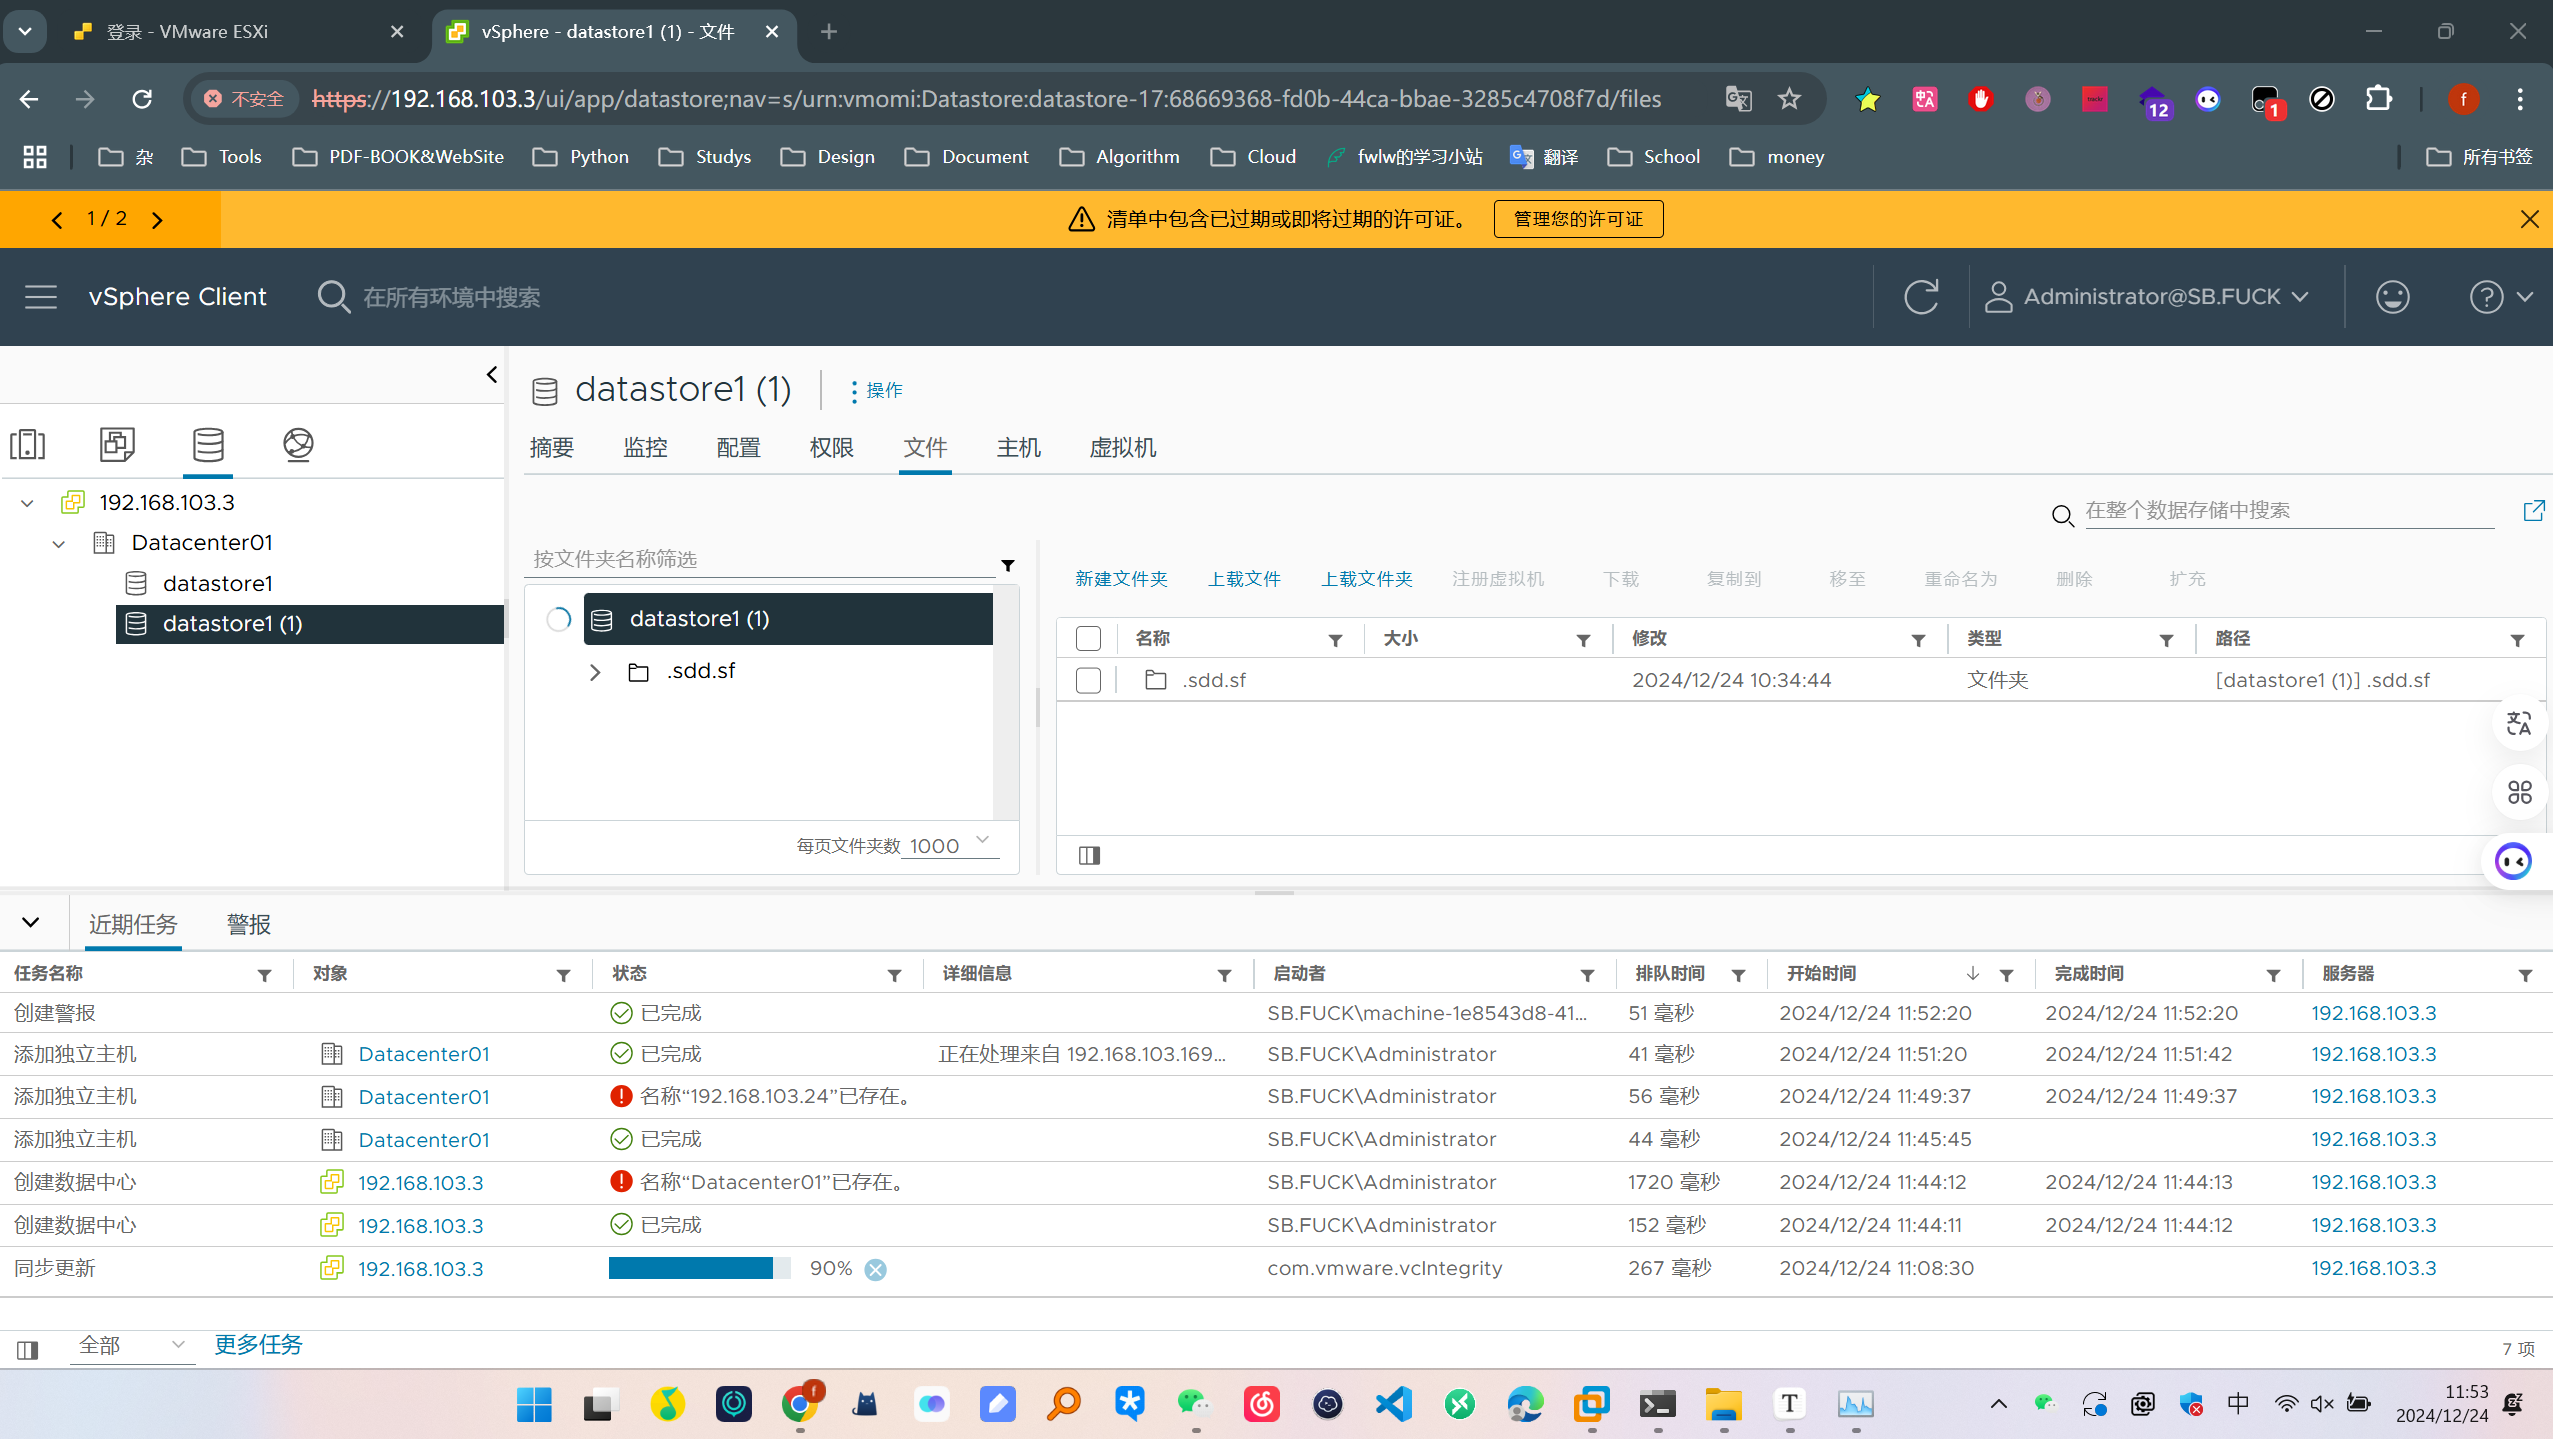Click the 在整个数据存储中搜索 search field
The image size is (2553, 1439).
[x=2288, y=511]
